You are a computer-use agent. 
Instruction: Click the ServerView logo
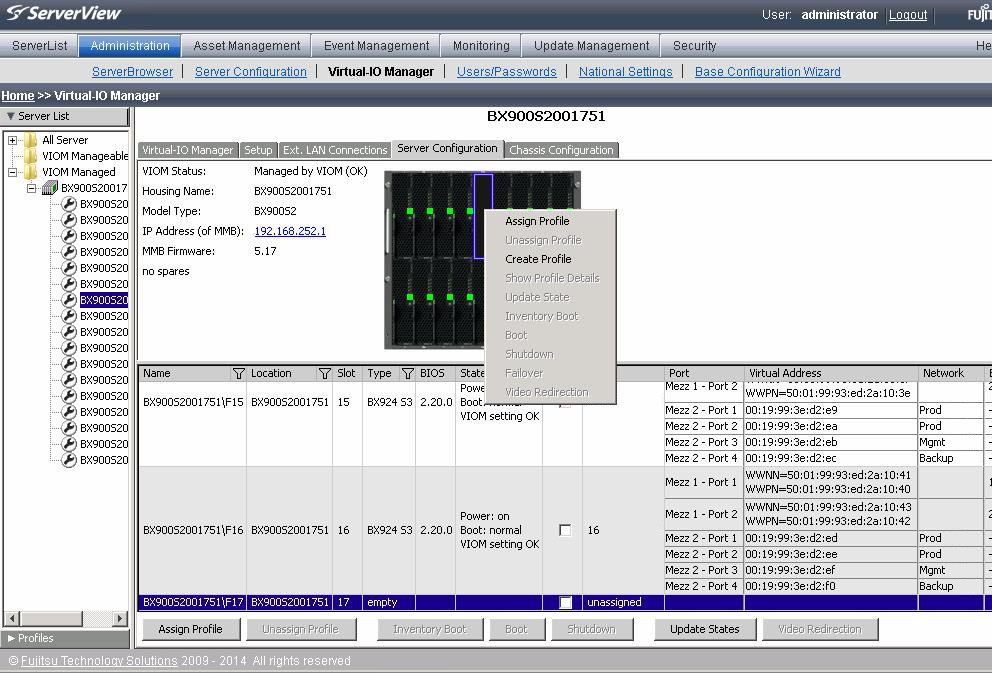(x=60, y=14)
